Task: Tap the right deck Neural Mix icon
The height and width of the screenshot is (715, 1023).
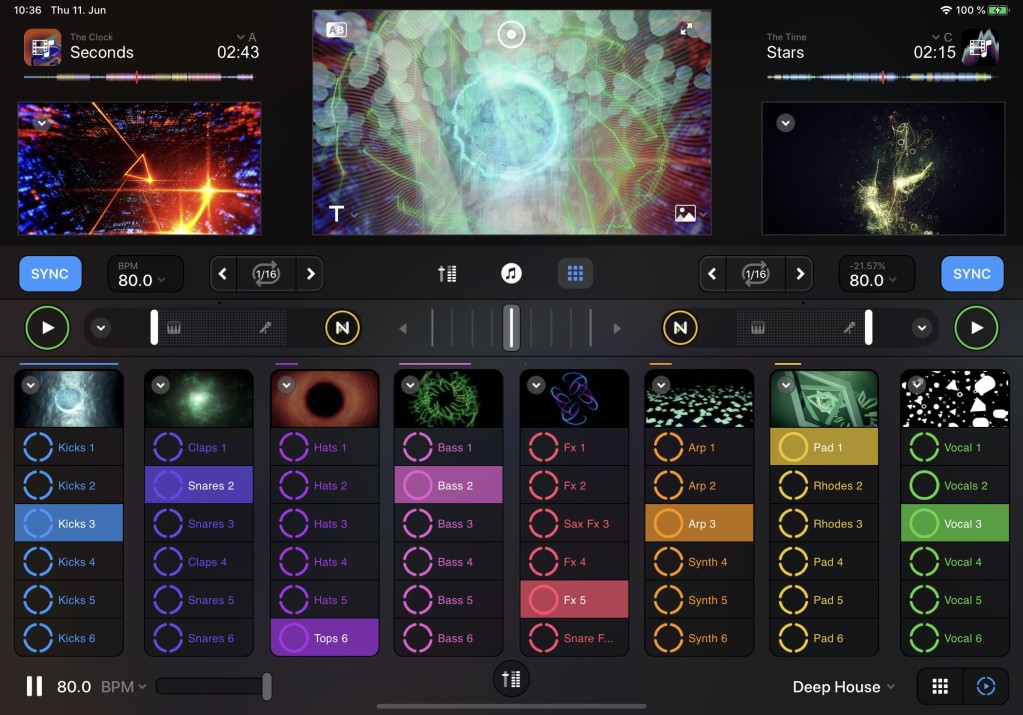Action: [680, 327]
